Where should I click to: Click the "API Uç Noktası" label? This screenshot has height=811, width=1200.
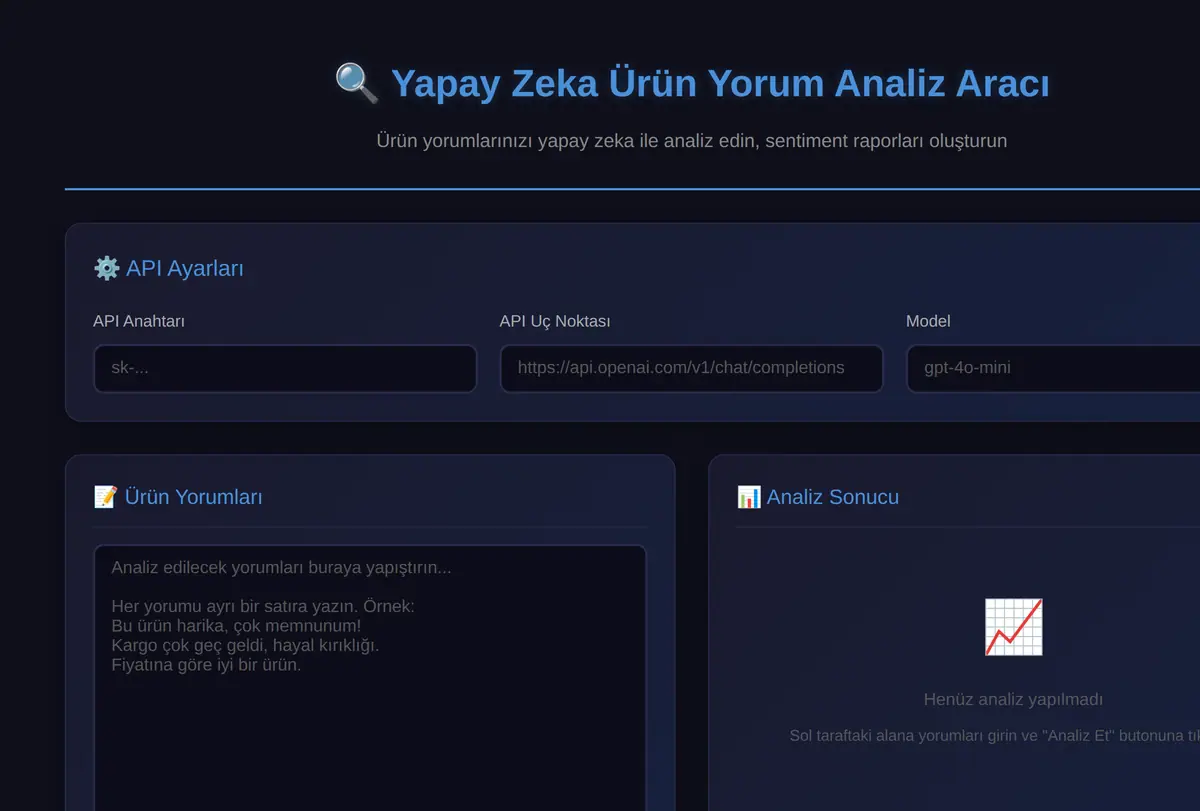pos(555,321)
